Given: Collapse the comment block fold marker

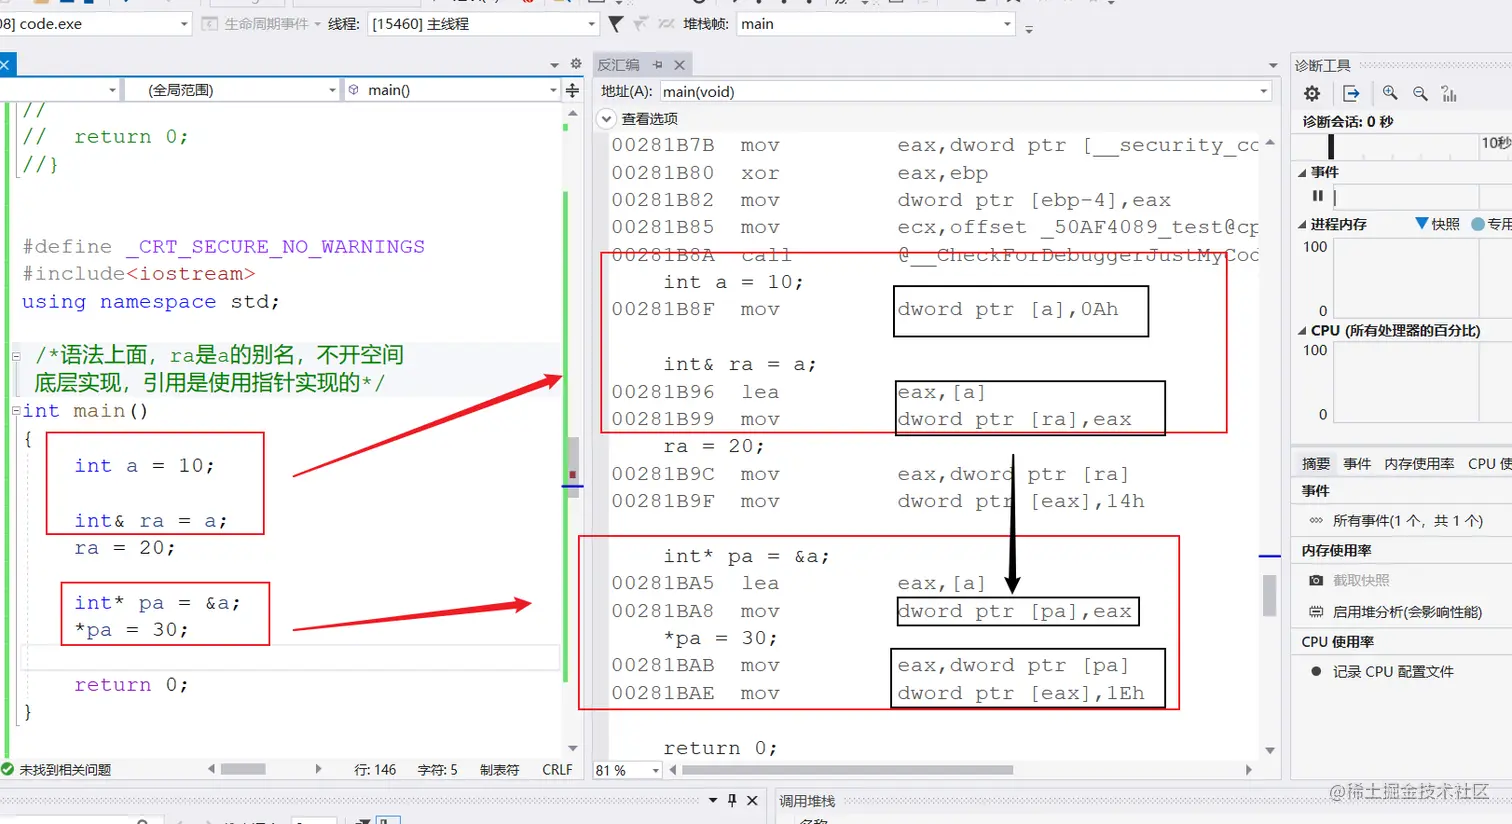Looking at the screenshot, I should [16, 355].
